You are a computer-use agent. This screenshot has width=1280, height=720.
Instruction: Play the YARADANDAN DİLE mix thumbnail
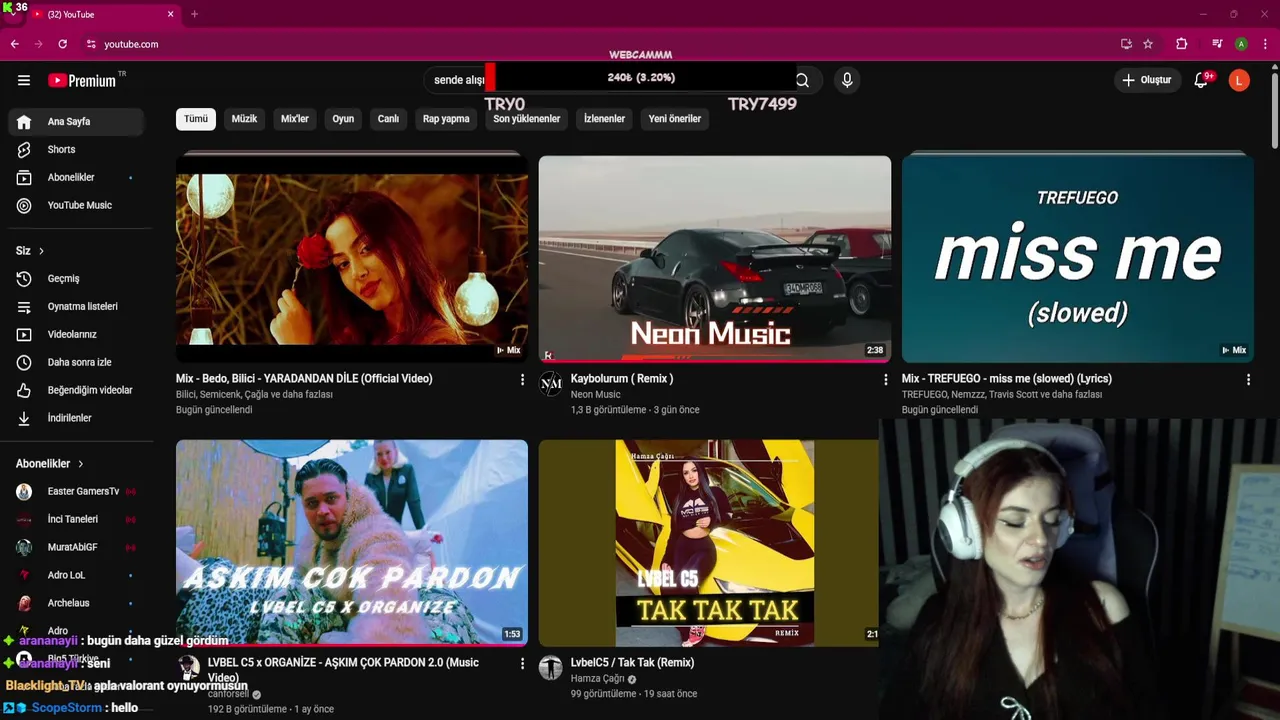coord(352,259)
